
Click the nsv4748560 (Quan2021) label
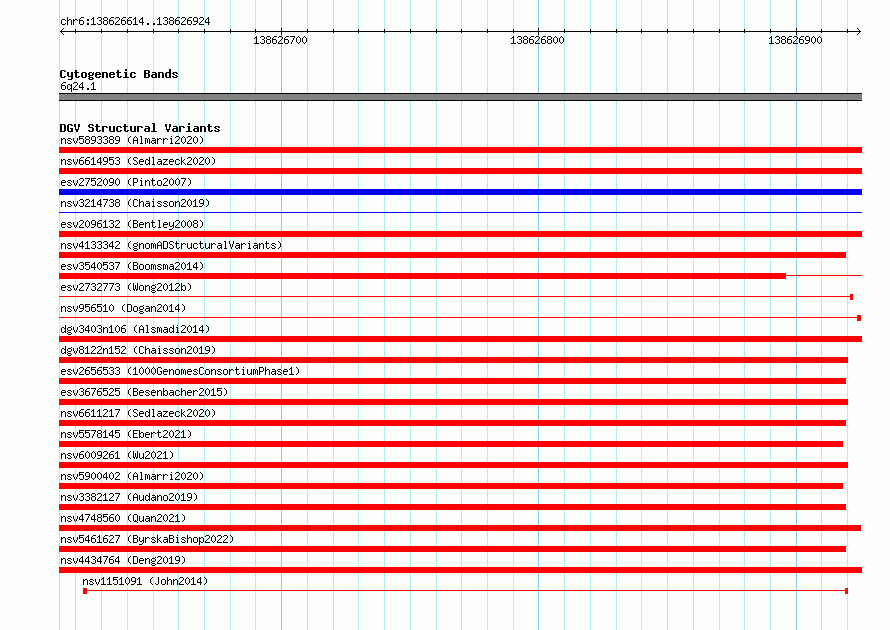click(x=123, y=518)
